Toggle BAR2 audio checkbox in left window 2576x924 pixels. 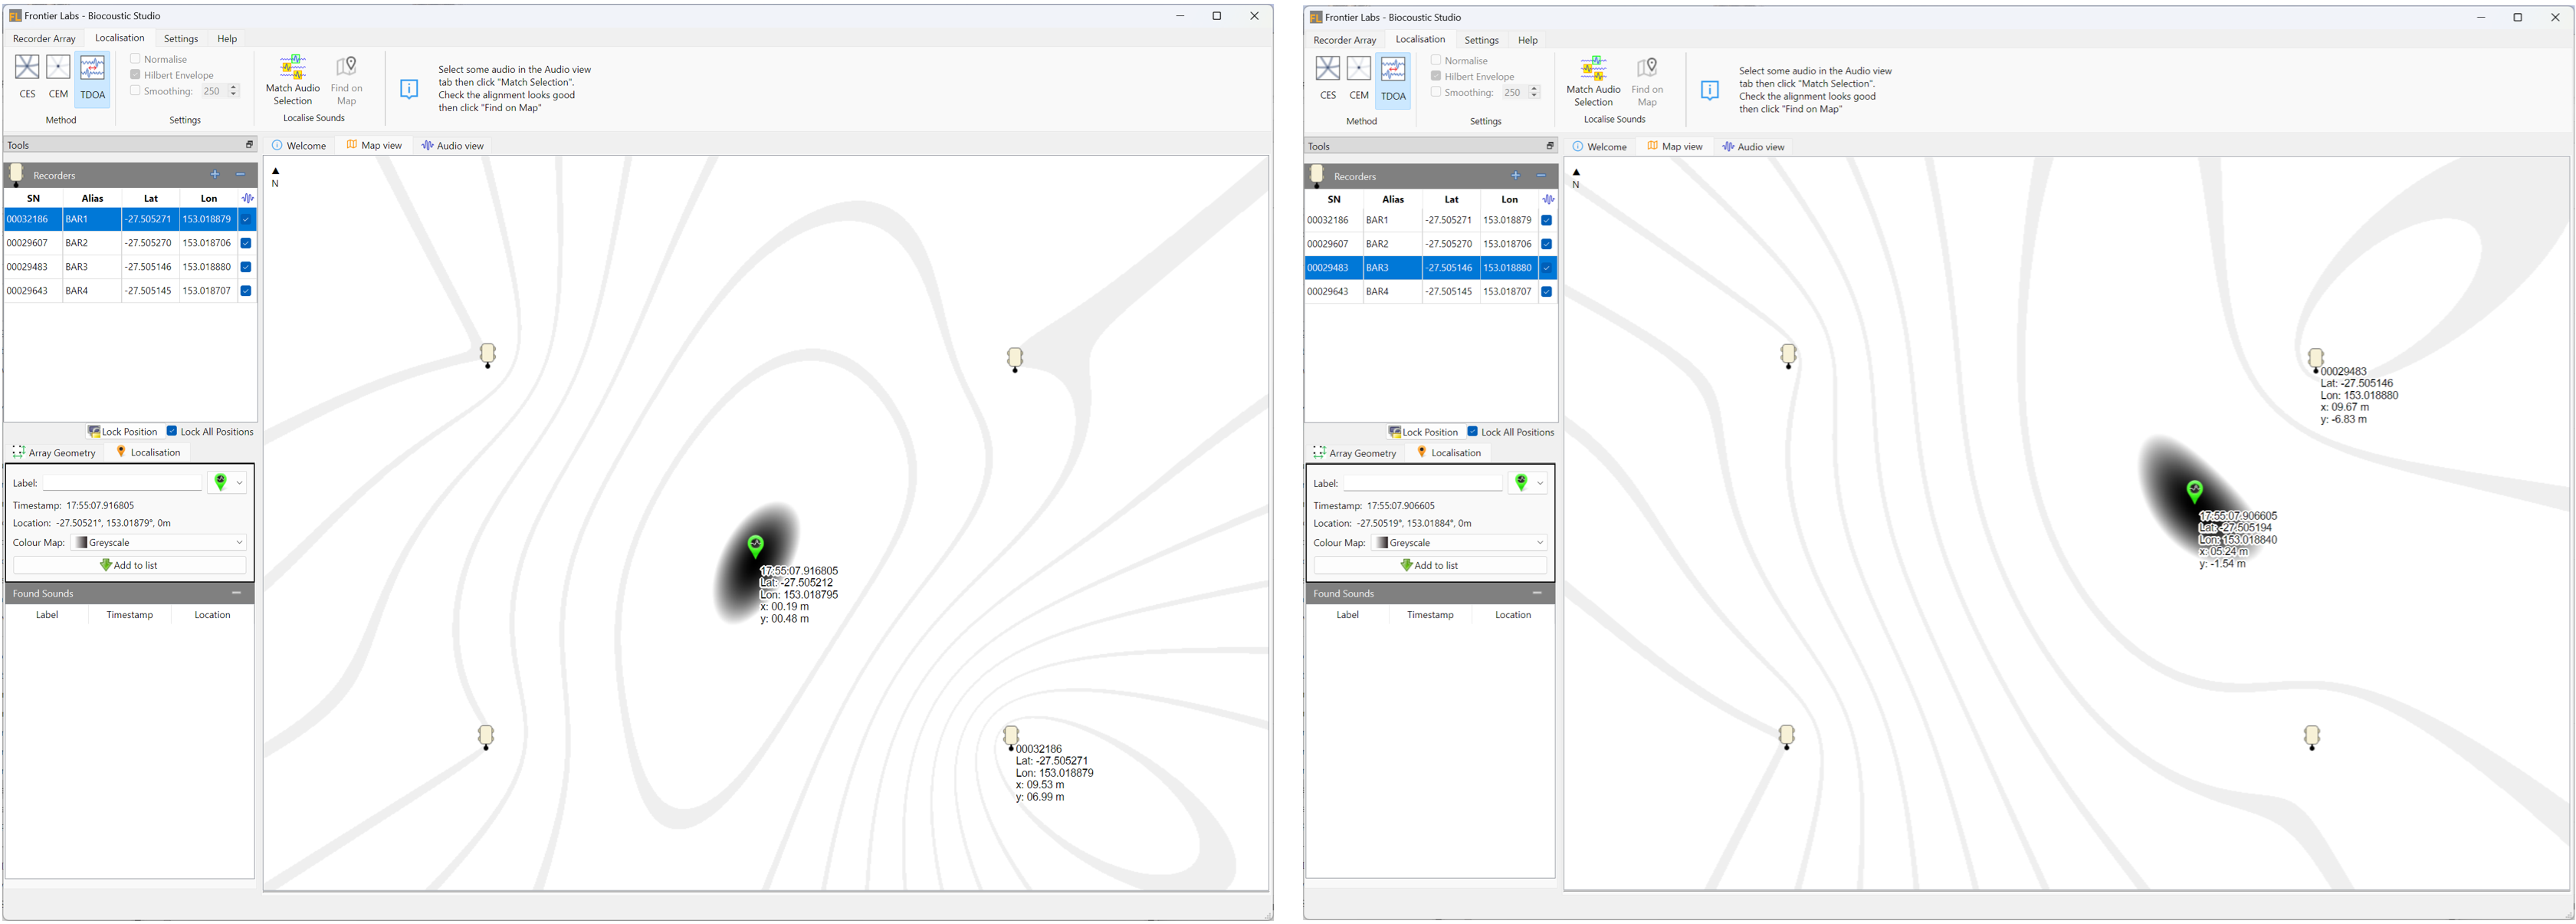246,243
